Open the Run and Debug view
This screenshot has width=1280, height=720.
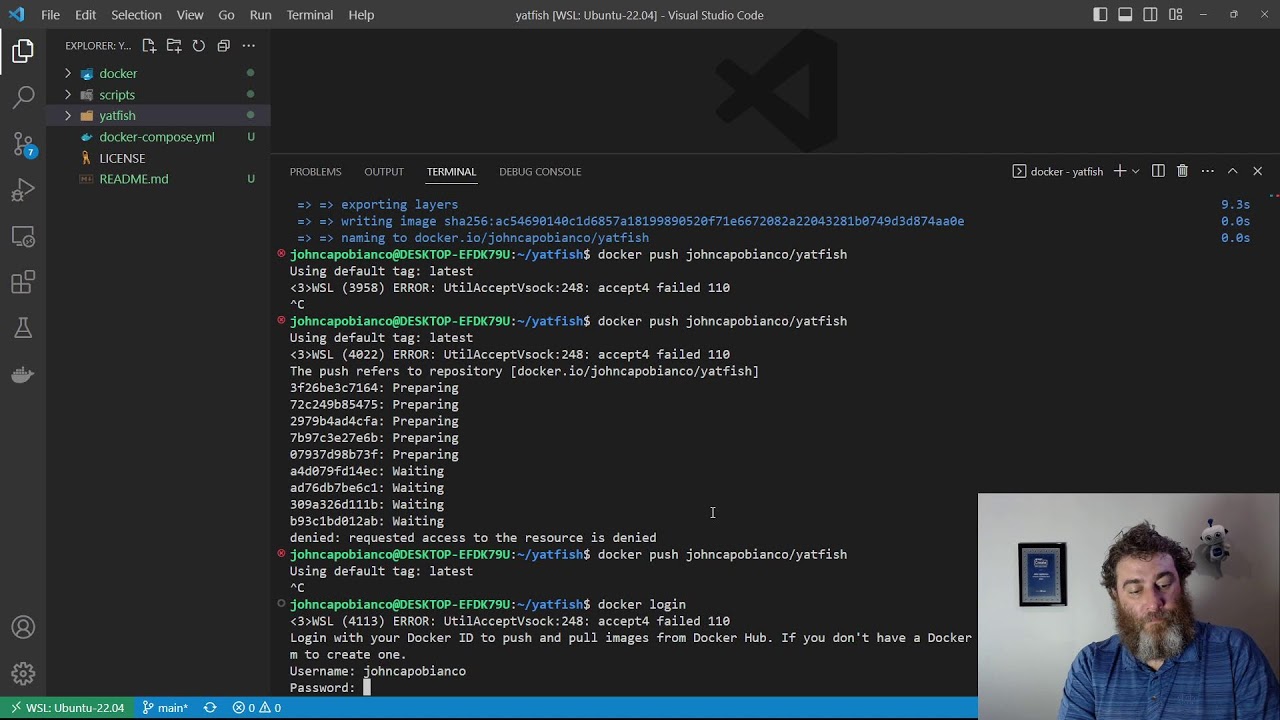tap(23, 190)
